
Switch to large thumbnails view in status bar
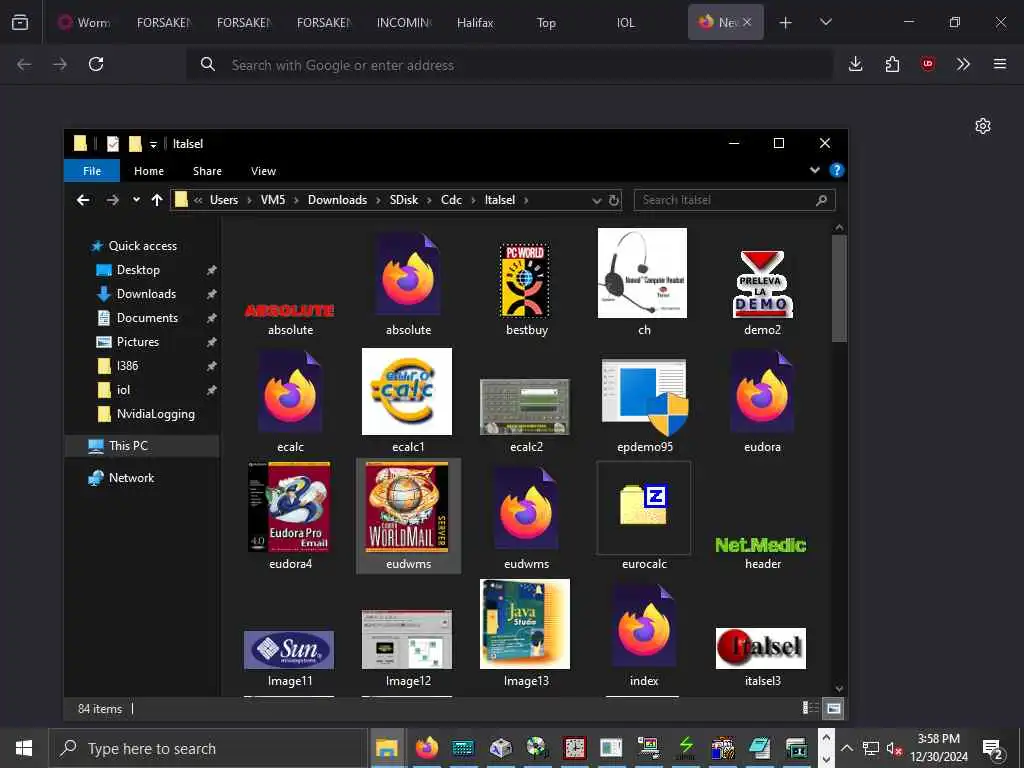click(833, 708)
